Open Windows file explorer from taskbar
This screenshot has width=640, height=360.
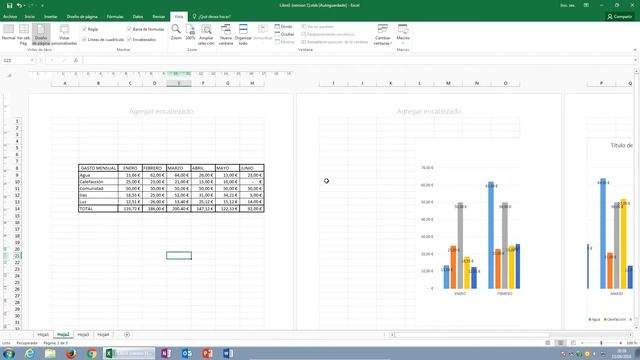click(50, 353)
